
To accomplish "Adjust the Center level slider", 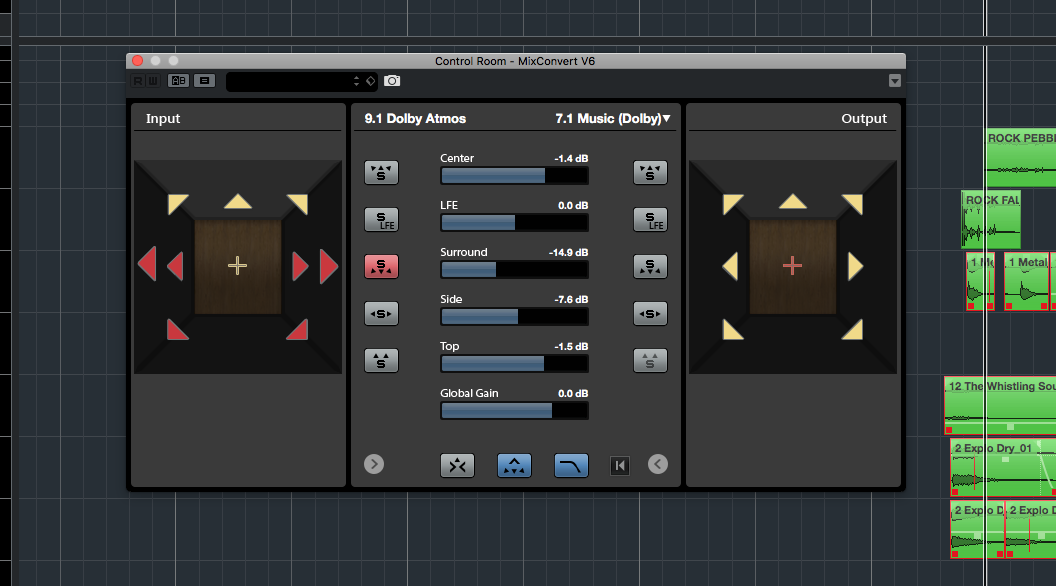I will (515, 176).
